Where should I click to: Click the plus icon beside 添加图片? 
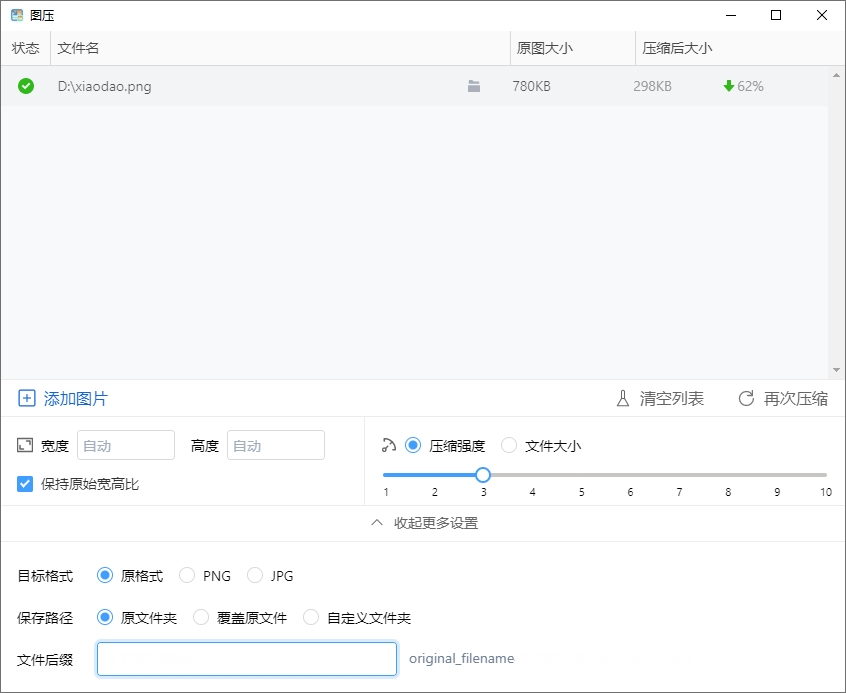click(28, 398)
